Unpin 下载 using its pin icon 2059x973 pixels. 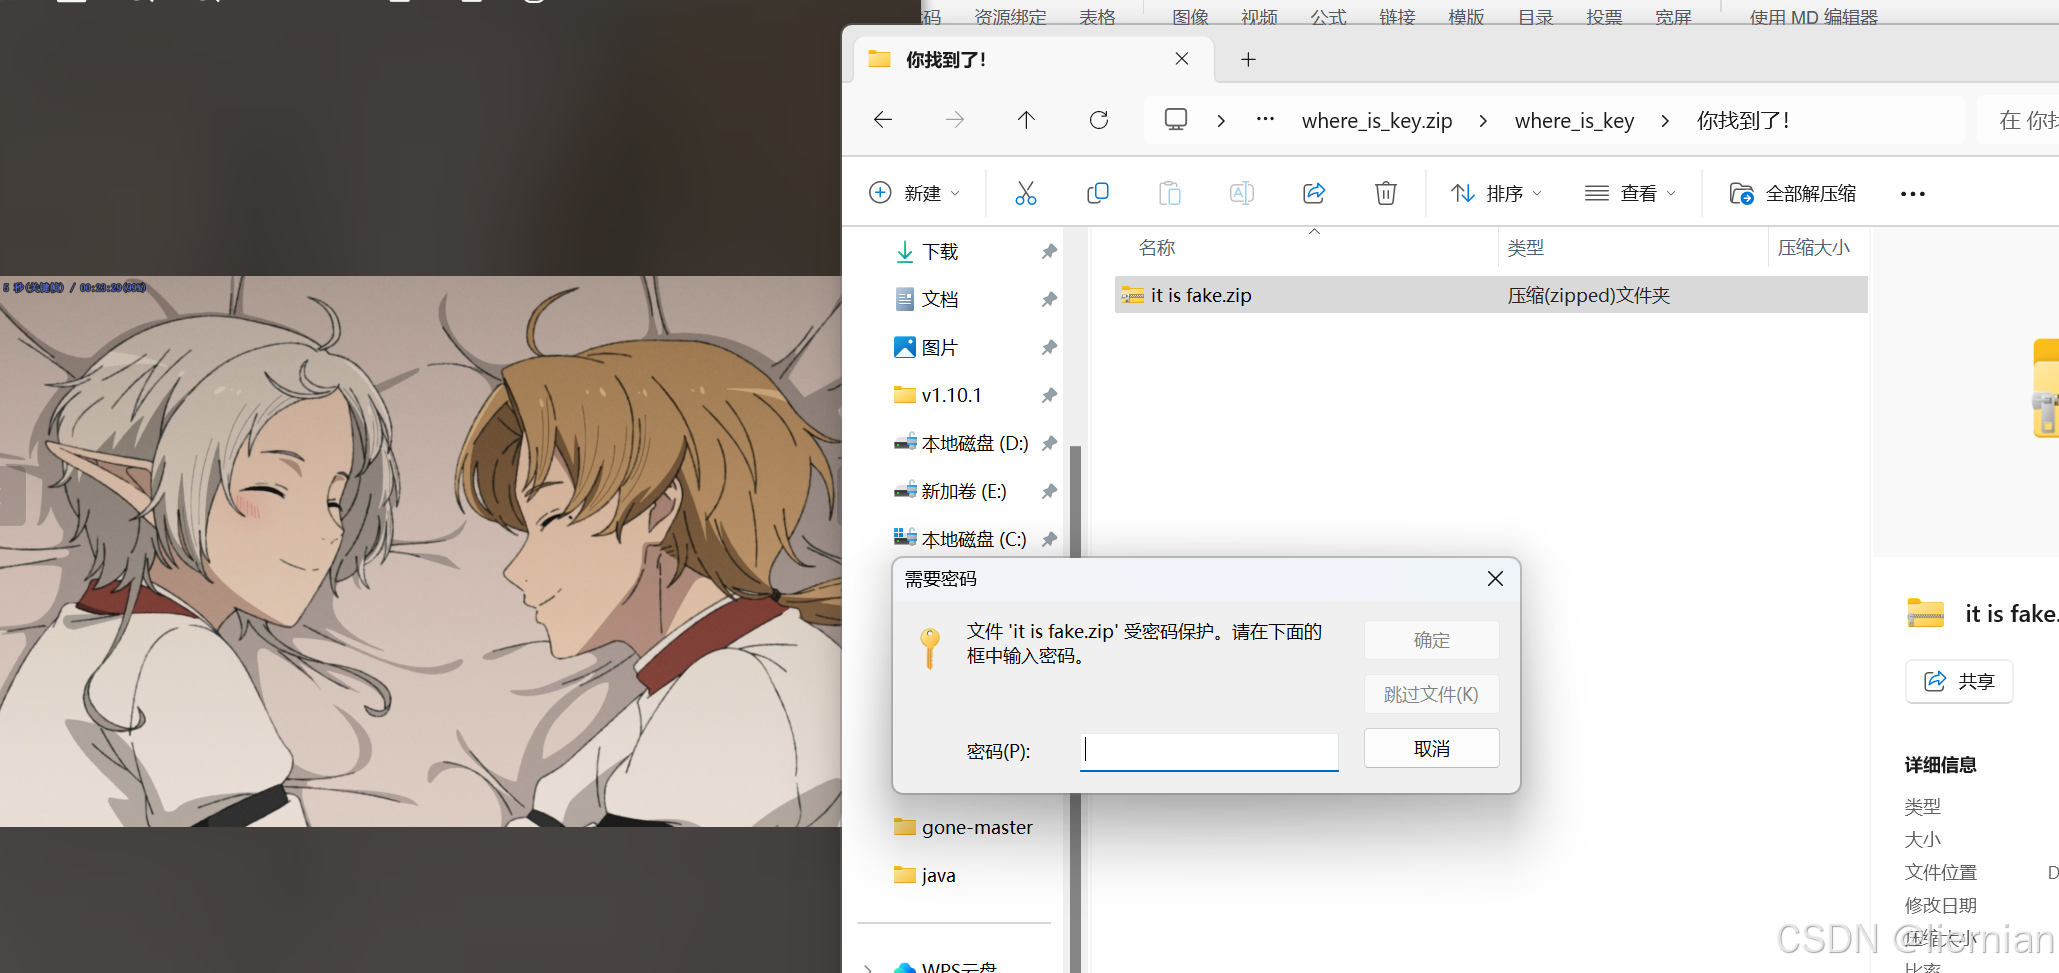point(1049,252)
